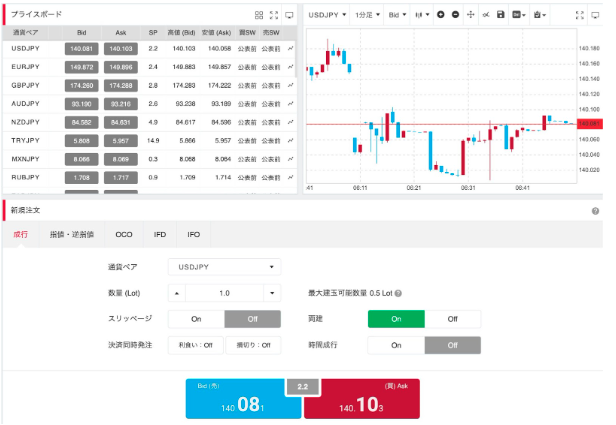Turn slippage On

pyautogui.click(x=196, y=319)
